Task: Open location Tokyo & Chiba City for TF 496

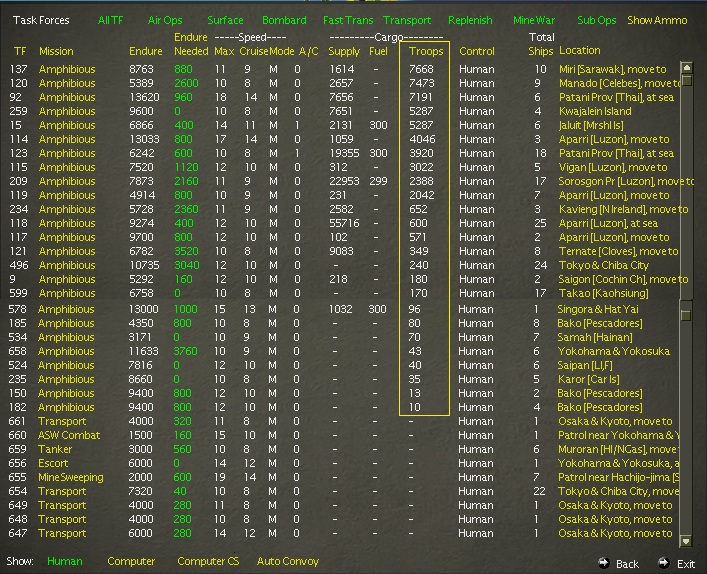Action: click(x=604, y=265)
